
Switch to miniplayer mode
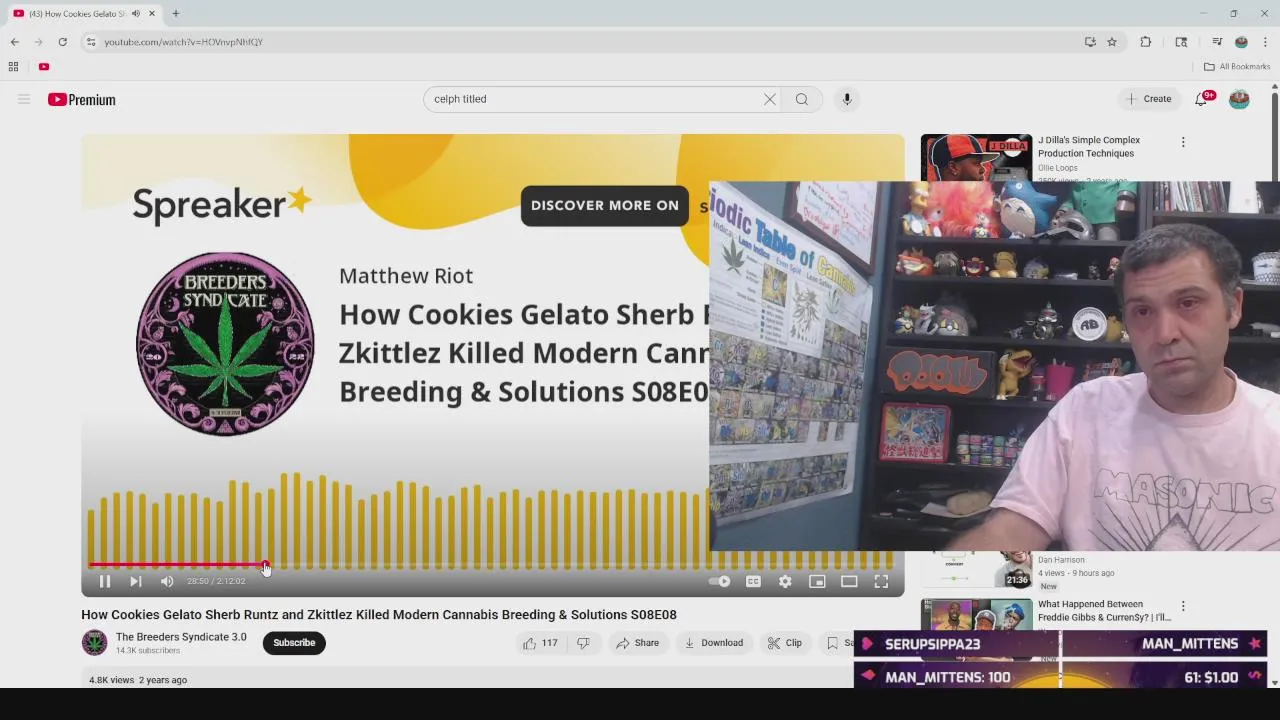tap(817, 581)
